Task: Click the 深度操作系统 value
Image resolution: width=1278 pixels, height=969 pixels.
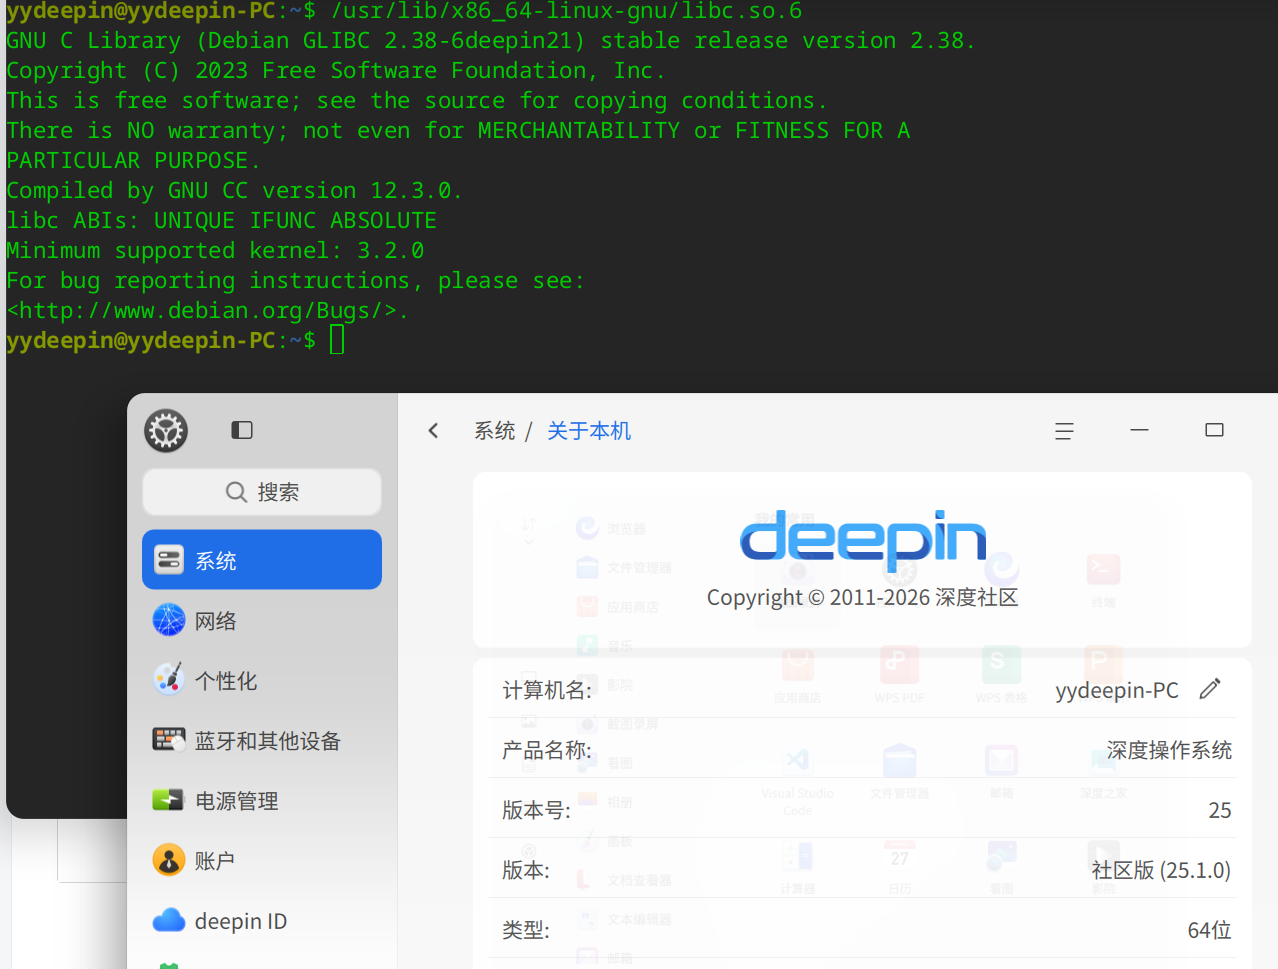Action: pyautogui.click(x=1169, y=750)
